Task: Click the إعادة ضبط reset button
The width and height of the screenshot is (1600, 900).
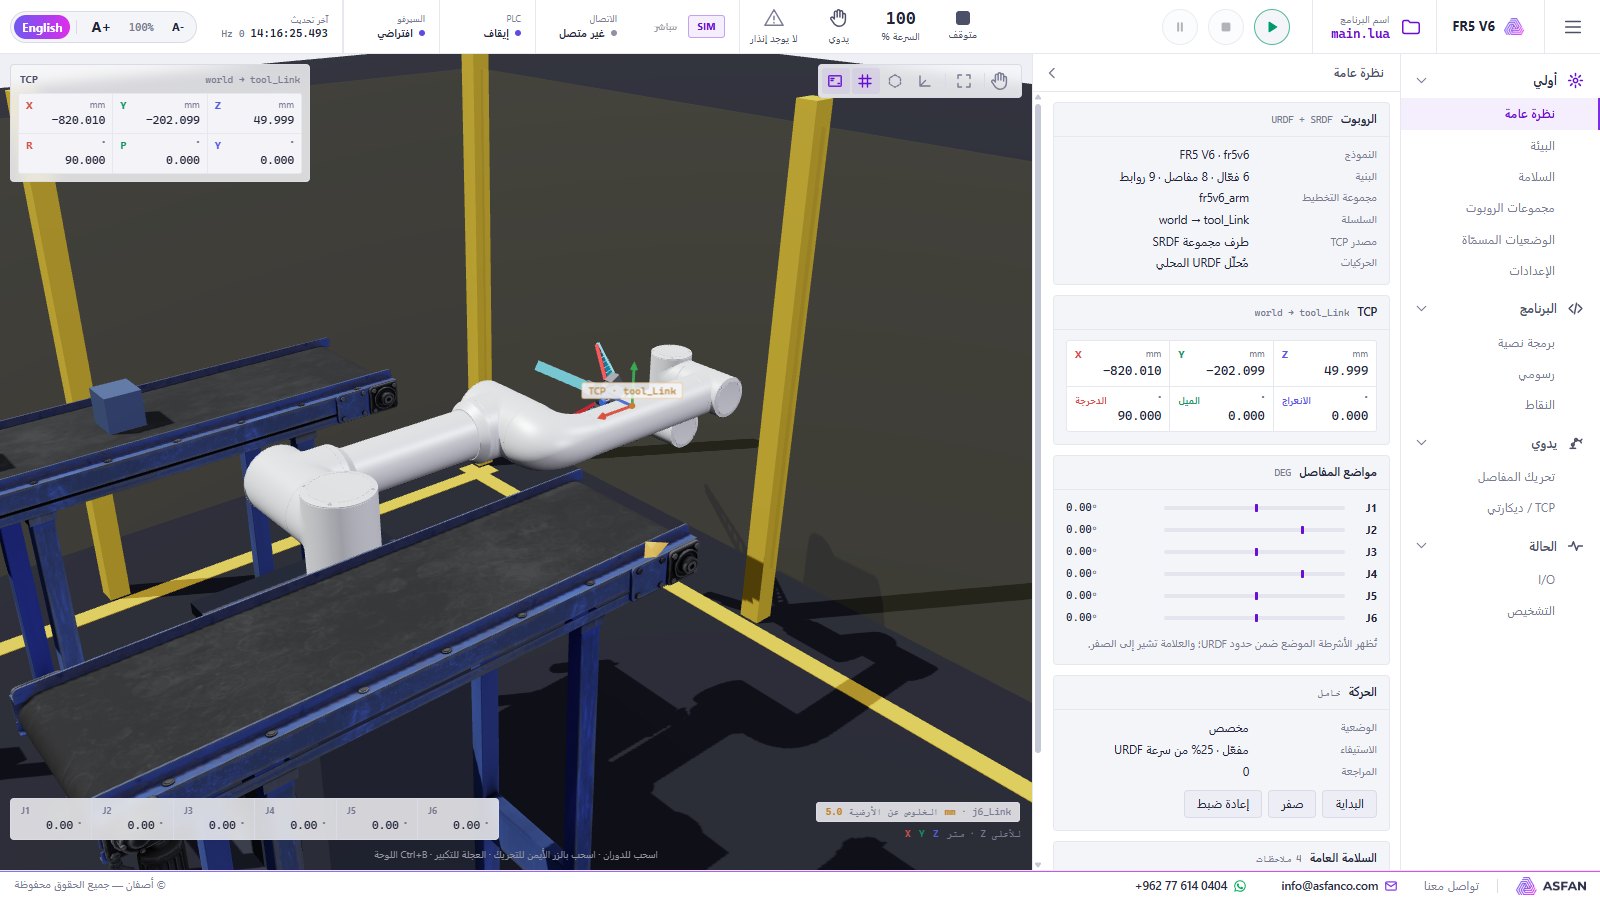Action: pyautogui.click(x=1223, y=804)
